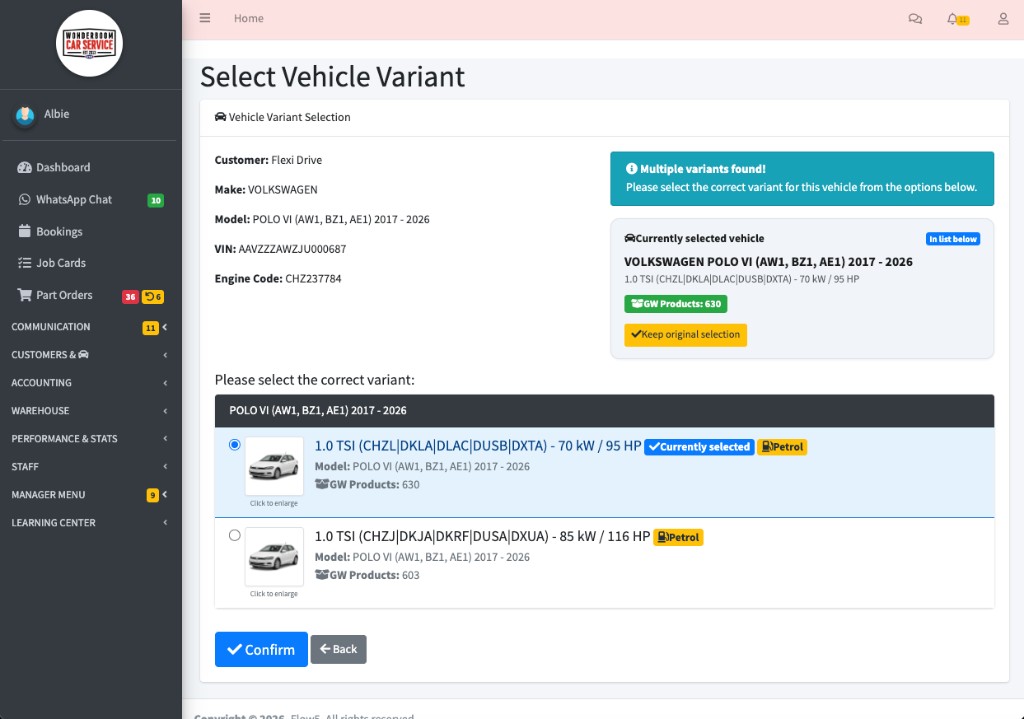Open the chat messages icon
The width and height of the screenshot is (1024, 719).
pyautogui.click(x=915, y=19)
